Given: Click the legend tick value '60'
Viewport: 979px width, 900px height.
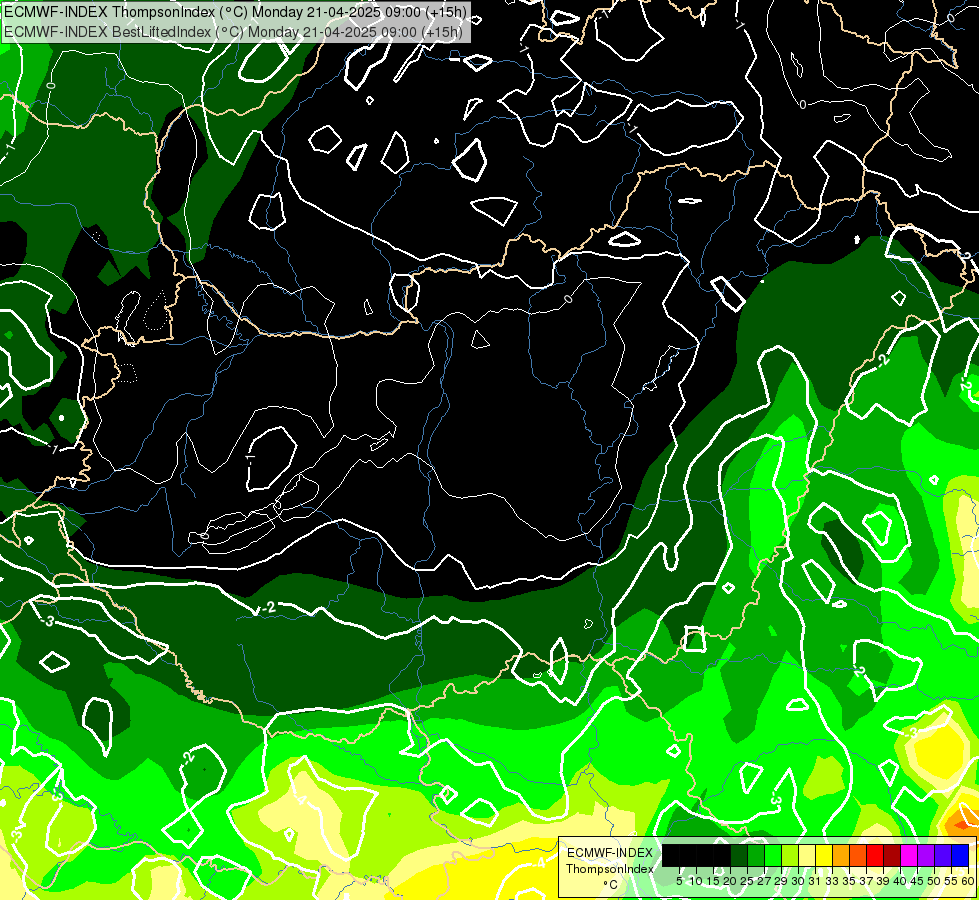Looking at the screenshot, I should tap(968, 881).
